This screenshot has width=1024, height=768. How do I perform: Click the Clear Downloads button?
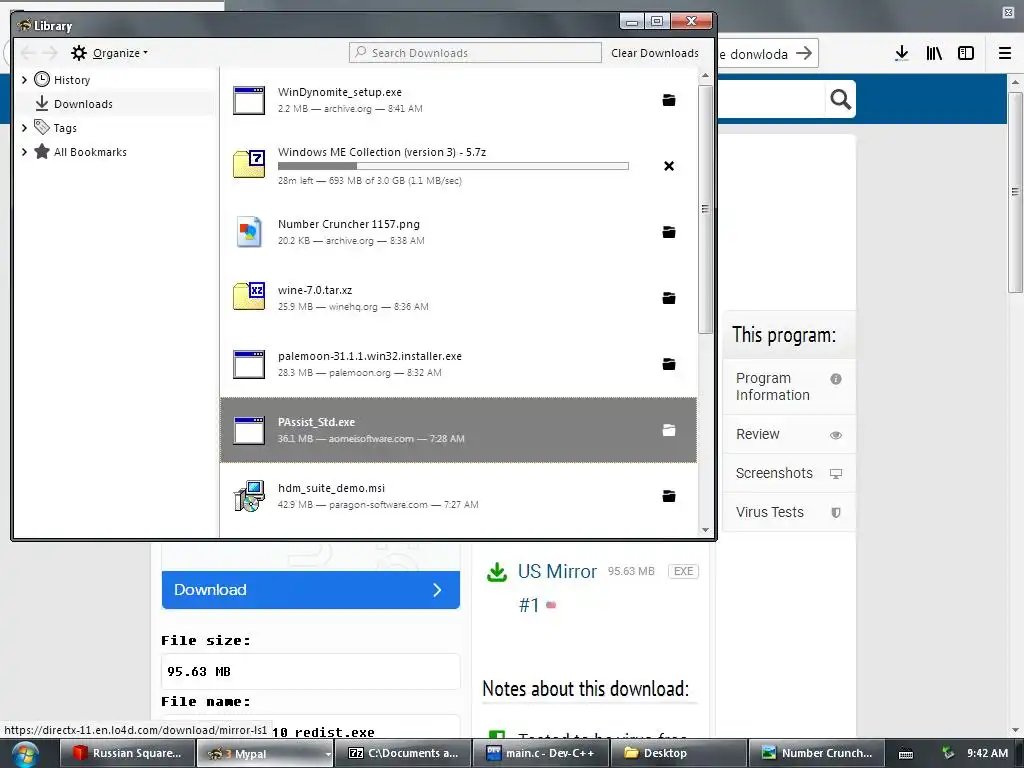click(654, 53)
